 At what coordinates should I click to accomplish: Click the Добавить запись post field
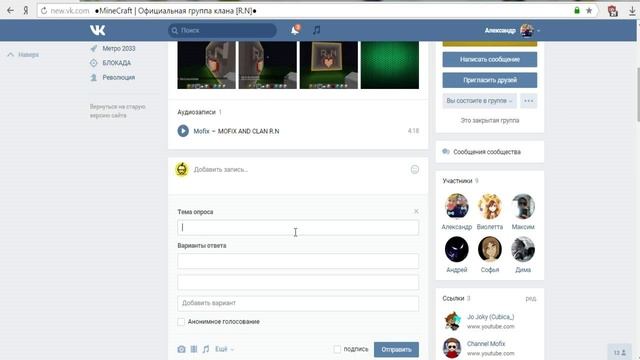coord(298,169)
